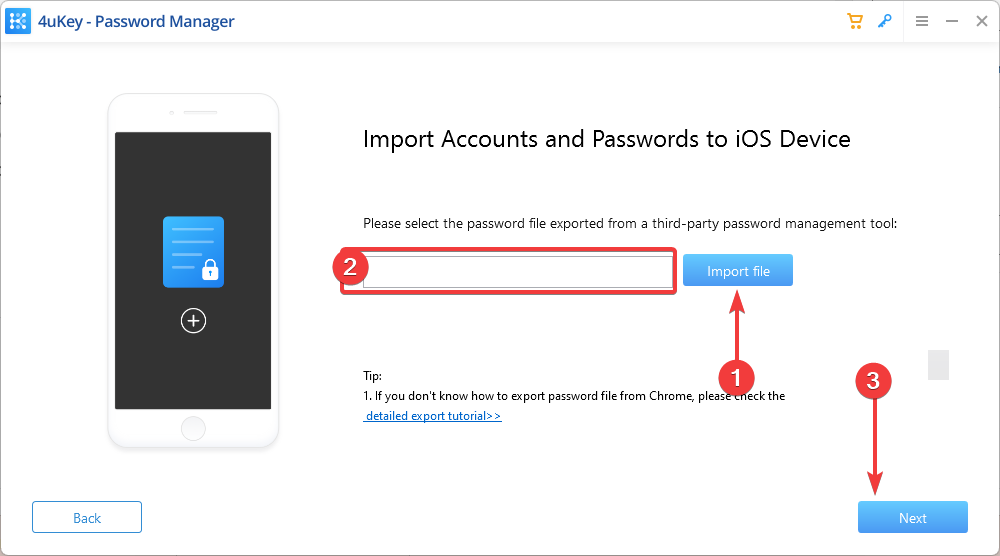1000x556 pixels.
Task: Focus the password file path field
Action: [x=518, y=272]
